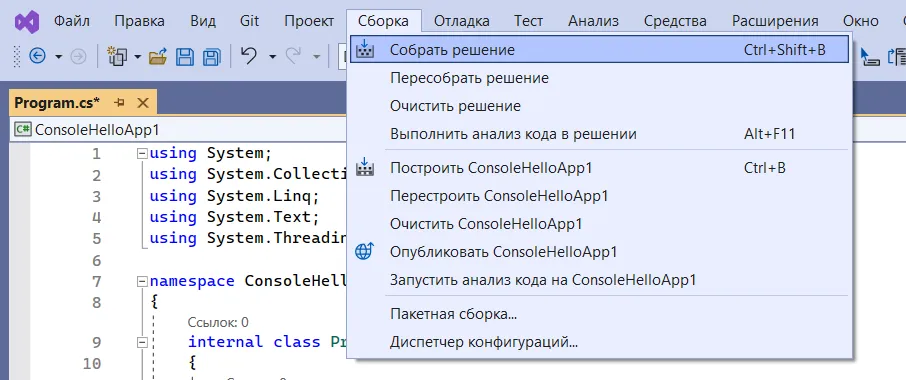Collapse the using directives block
Viewport: 906px width, 380px height.
pos(142,154)
